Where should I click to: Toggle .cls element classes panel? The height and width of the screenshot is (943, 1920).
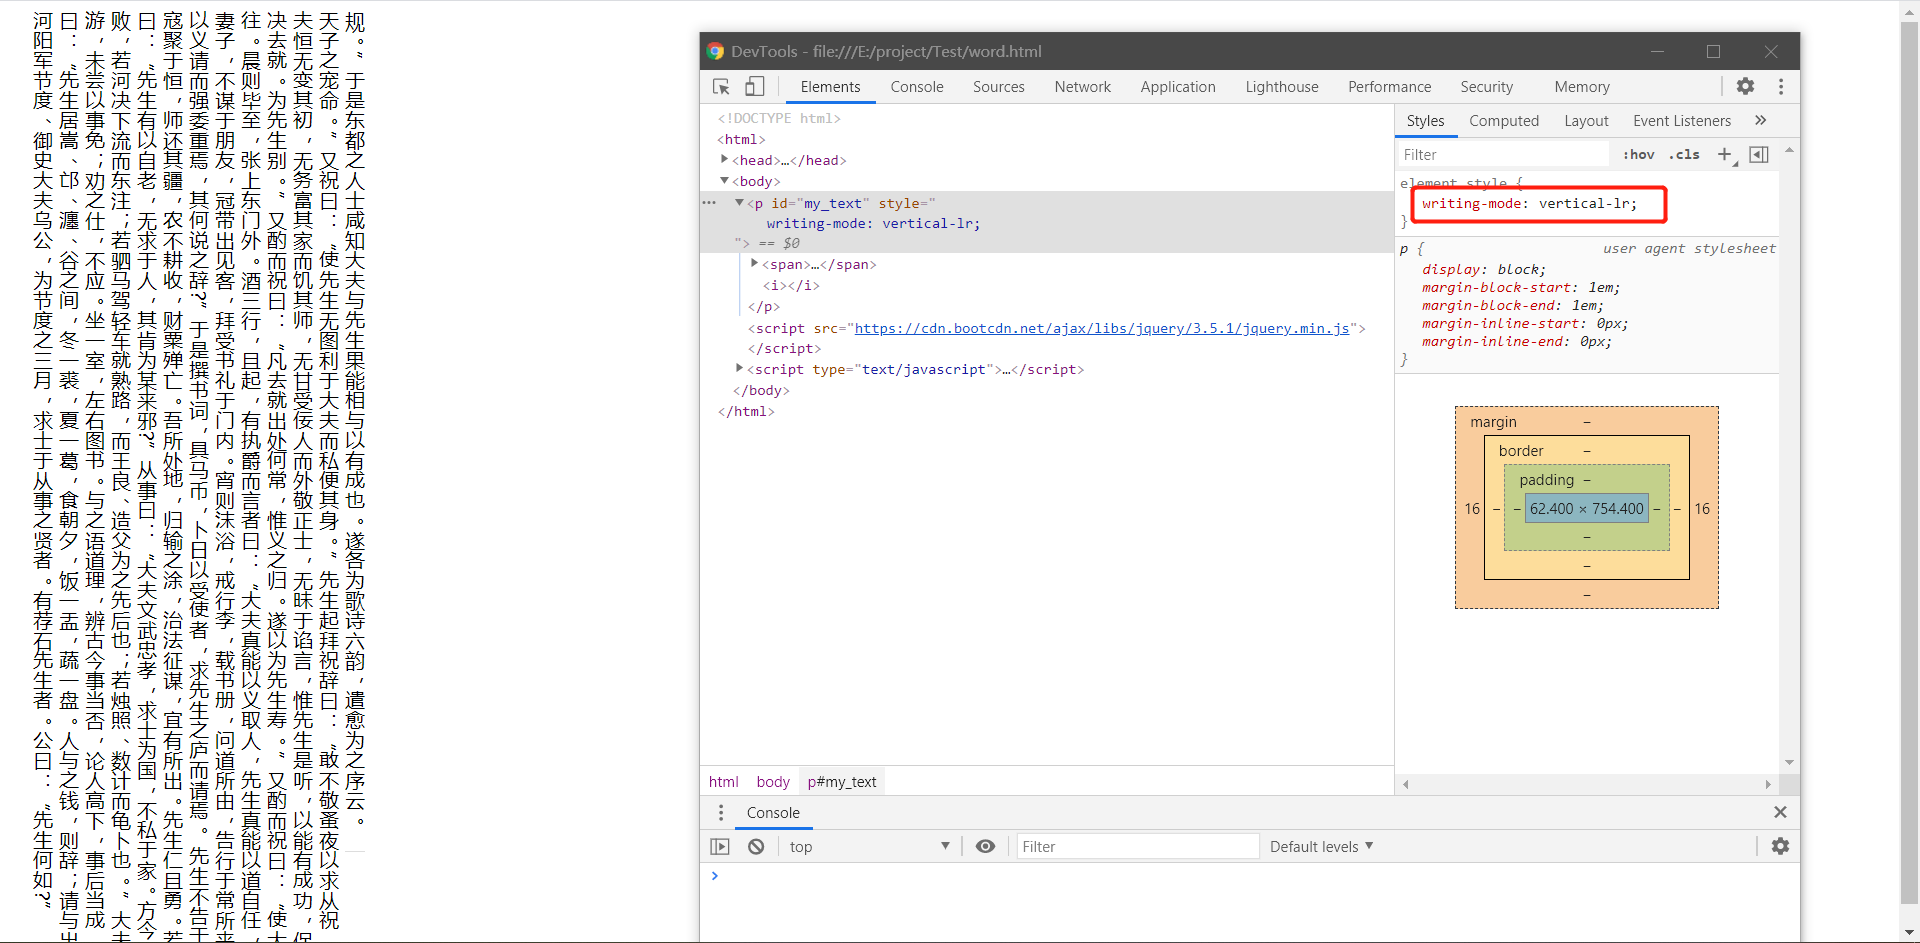pyautogui.click(x=1684, y=154)
